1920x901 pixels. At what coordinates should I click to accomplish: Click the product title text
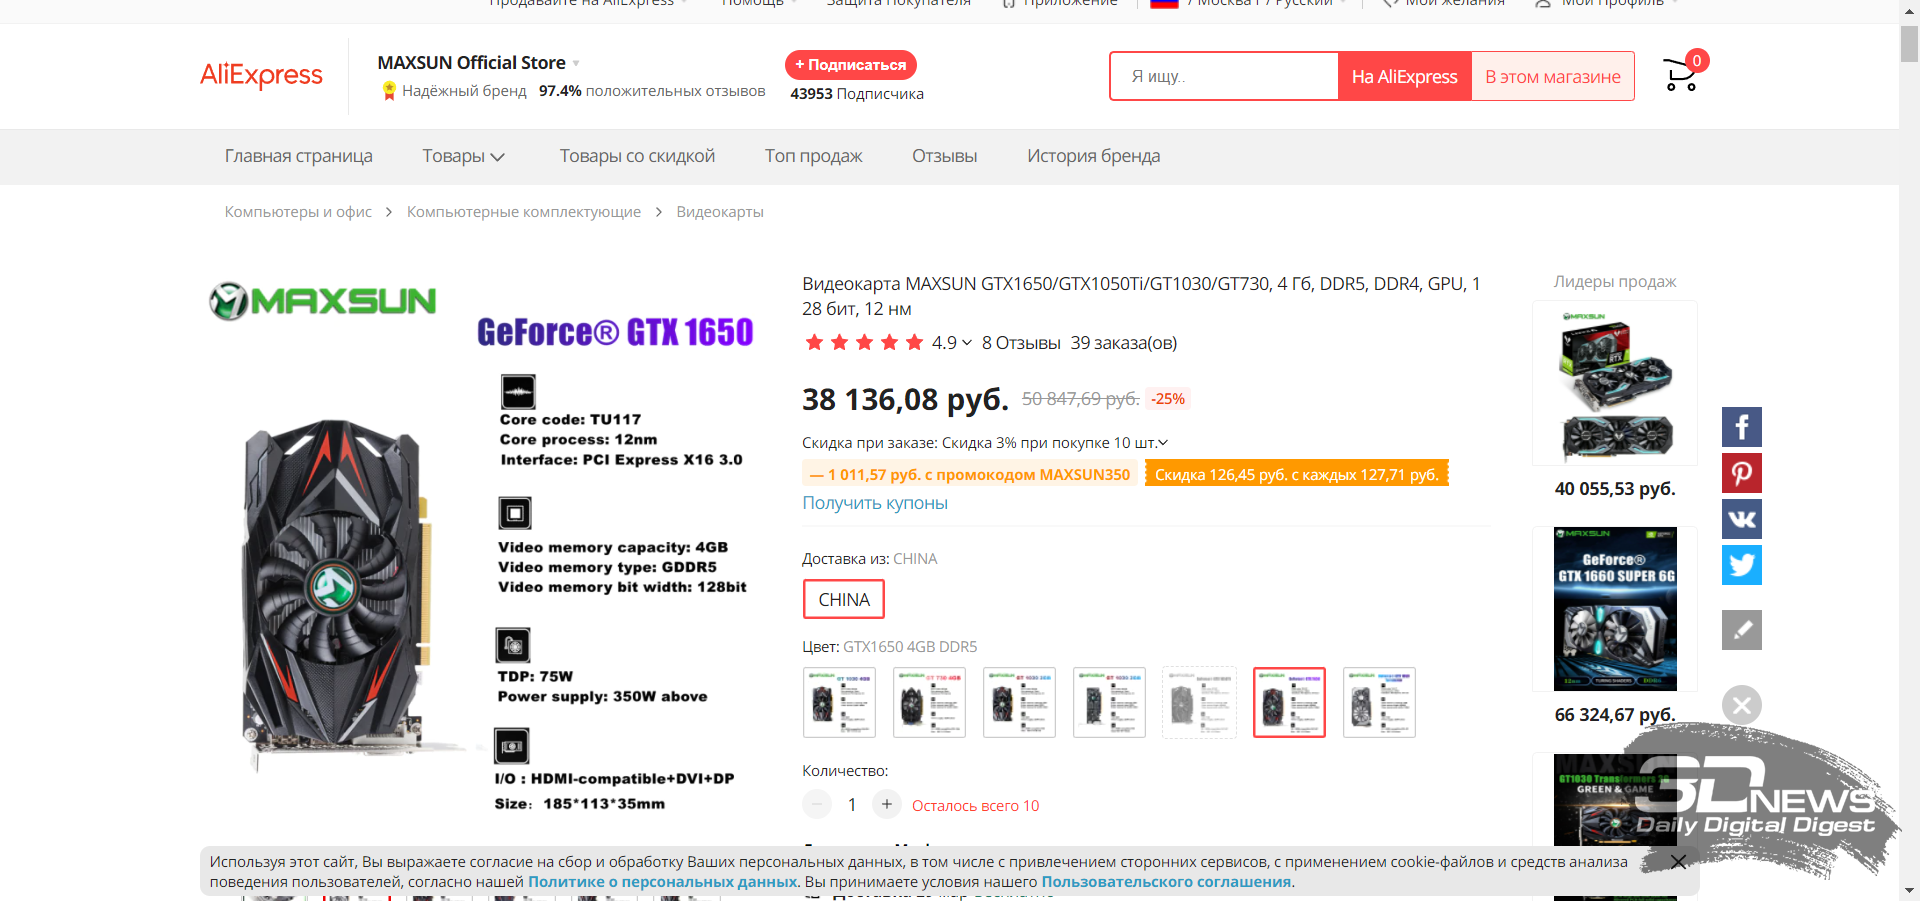tap(1141, 296)
